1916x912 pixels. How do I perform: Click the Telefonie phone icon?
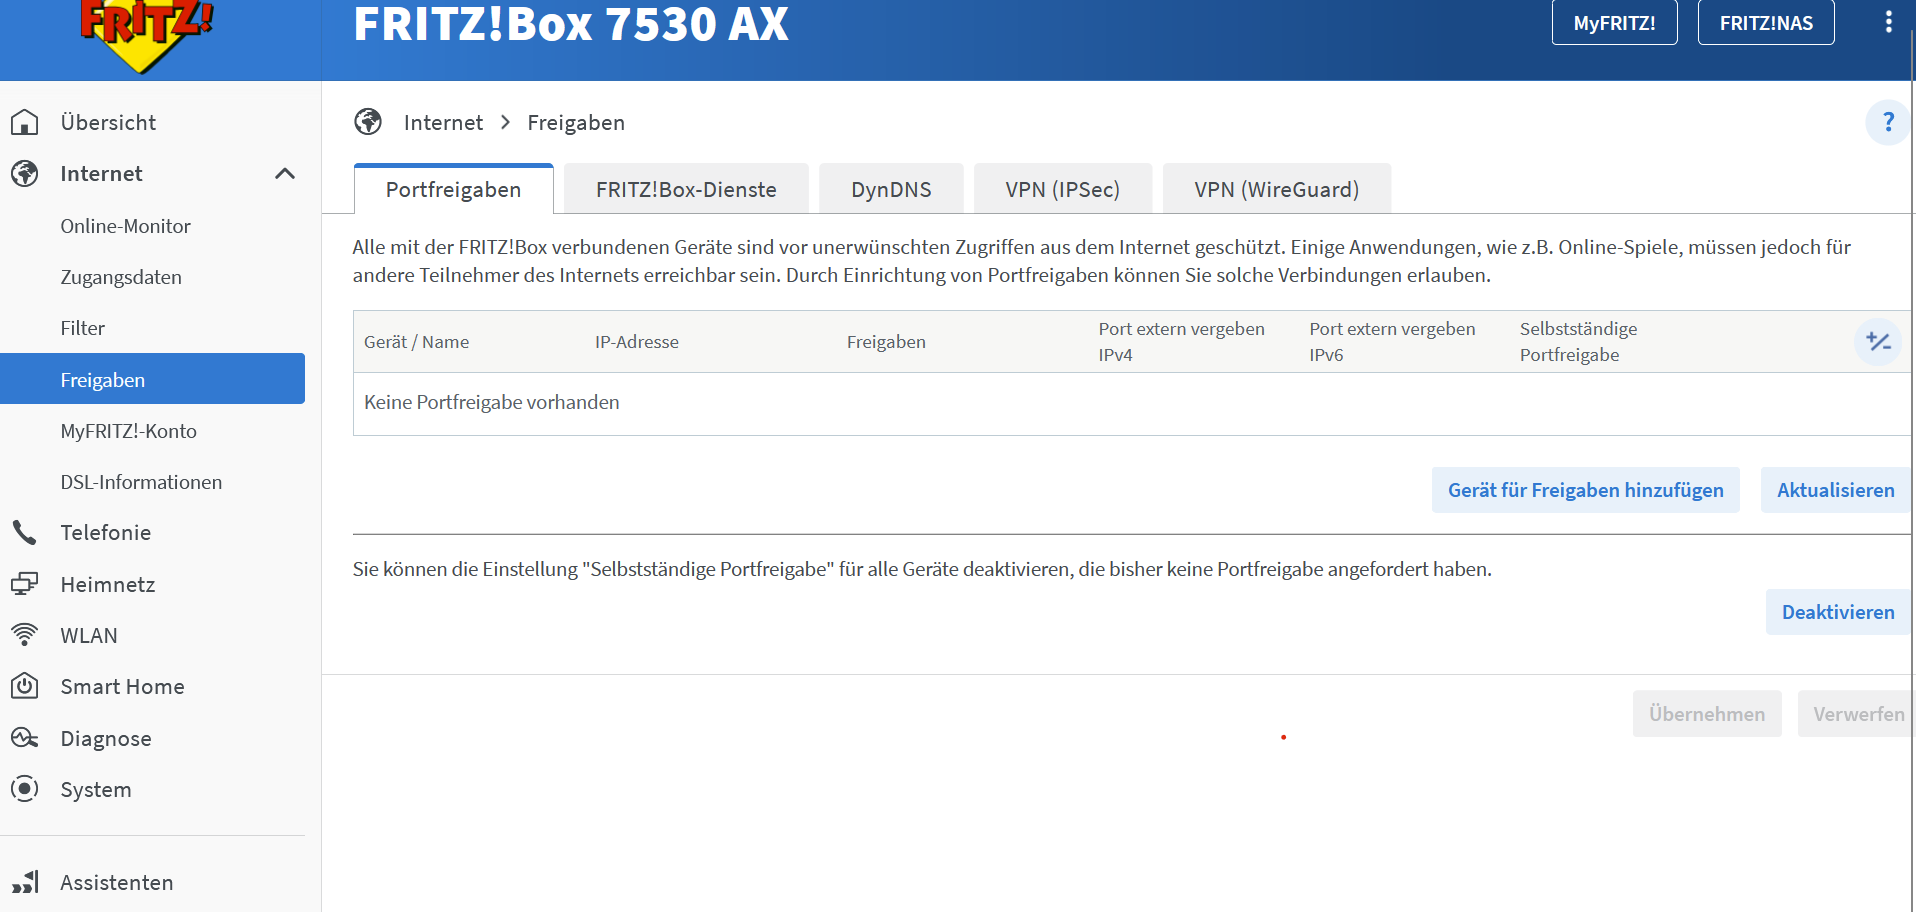[25, 532]
